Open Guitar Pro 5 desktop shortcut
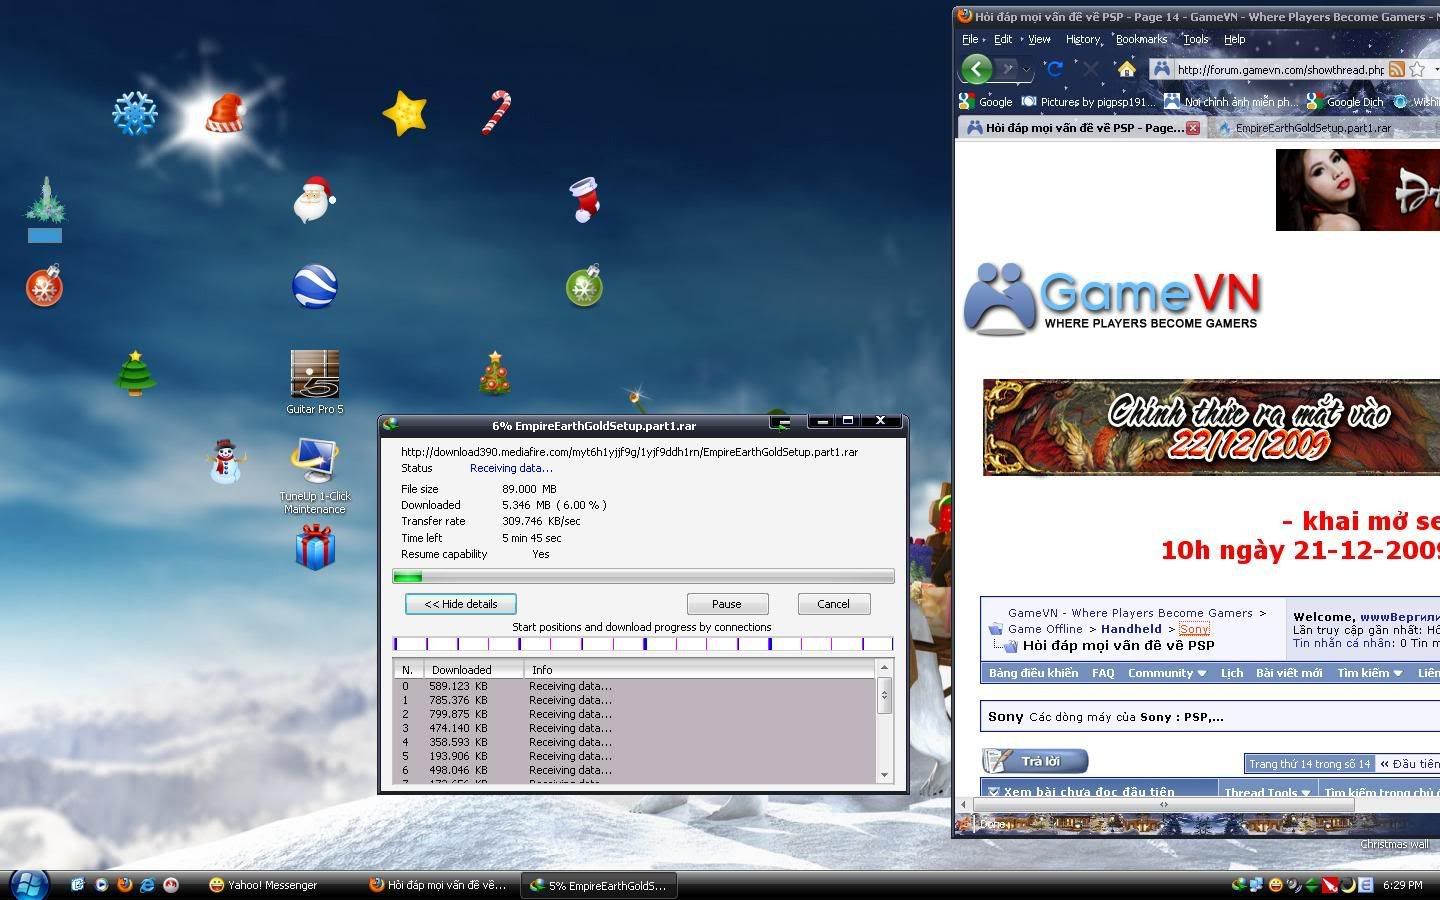This screenshot has height=900, width=1440. (x=315, y=382)
